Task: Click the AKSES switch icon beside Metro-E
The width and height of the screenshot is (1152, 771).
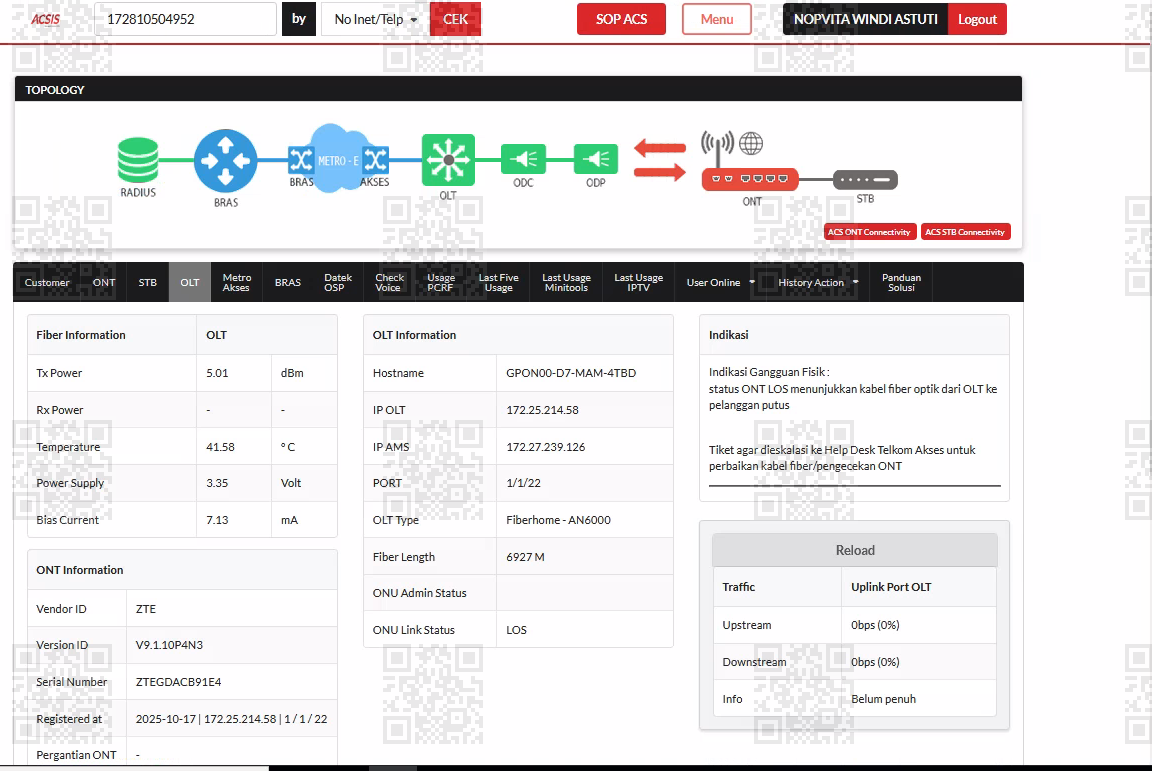Action: [375, 159]
